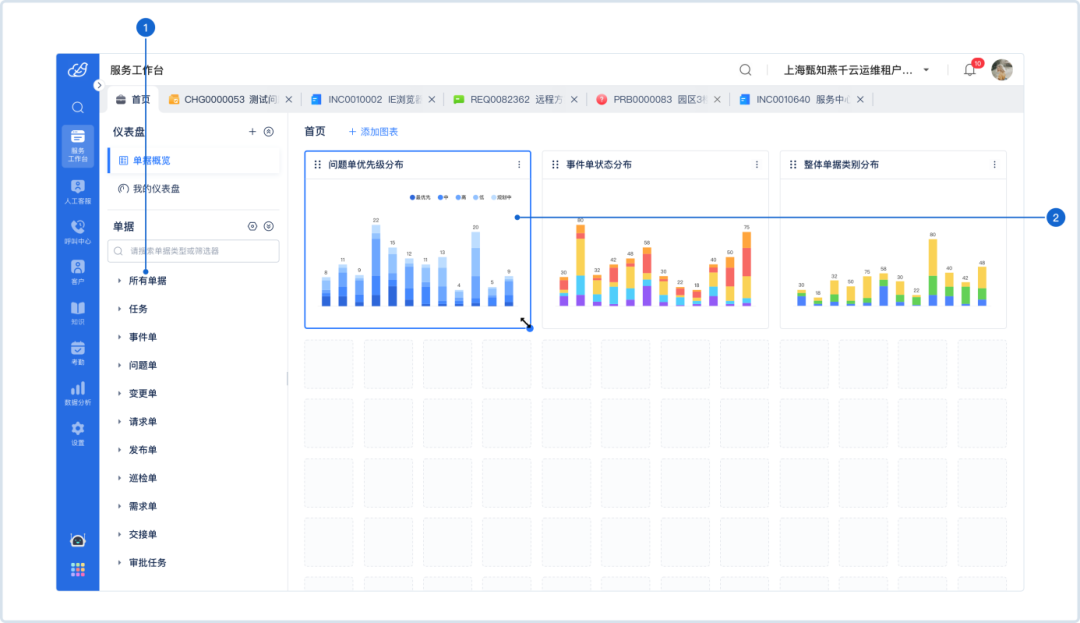Open 知识 module in the sidebar
Viewport: 1080px width, 623px height.
pos(78,313)
